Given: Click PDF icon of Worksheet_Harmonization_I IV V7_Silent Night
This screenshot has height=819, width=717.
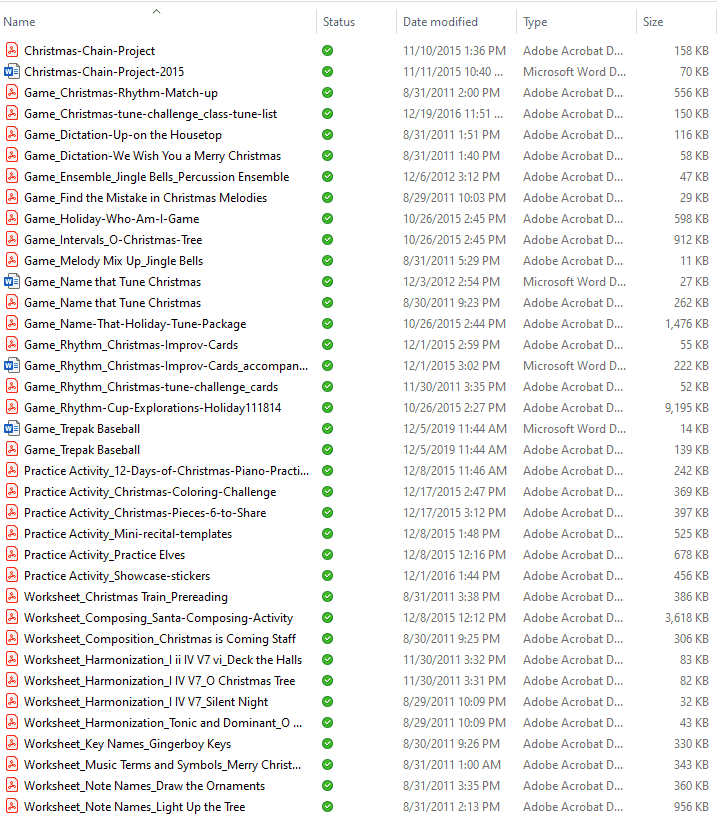Looking at the screenshot, I should pyautogui.click(x=11, y=701).
